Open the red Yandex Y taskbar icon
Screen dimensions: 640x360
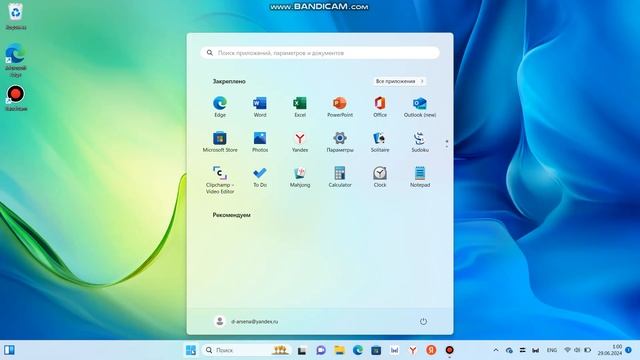[413, 350]
